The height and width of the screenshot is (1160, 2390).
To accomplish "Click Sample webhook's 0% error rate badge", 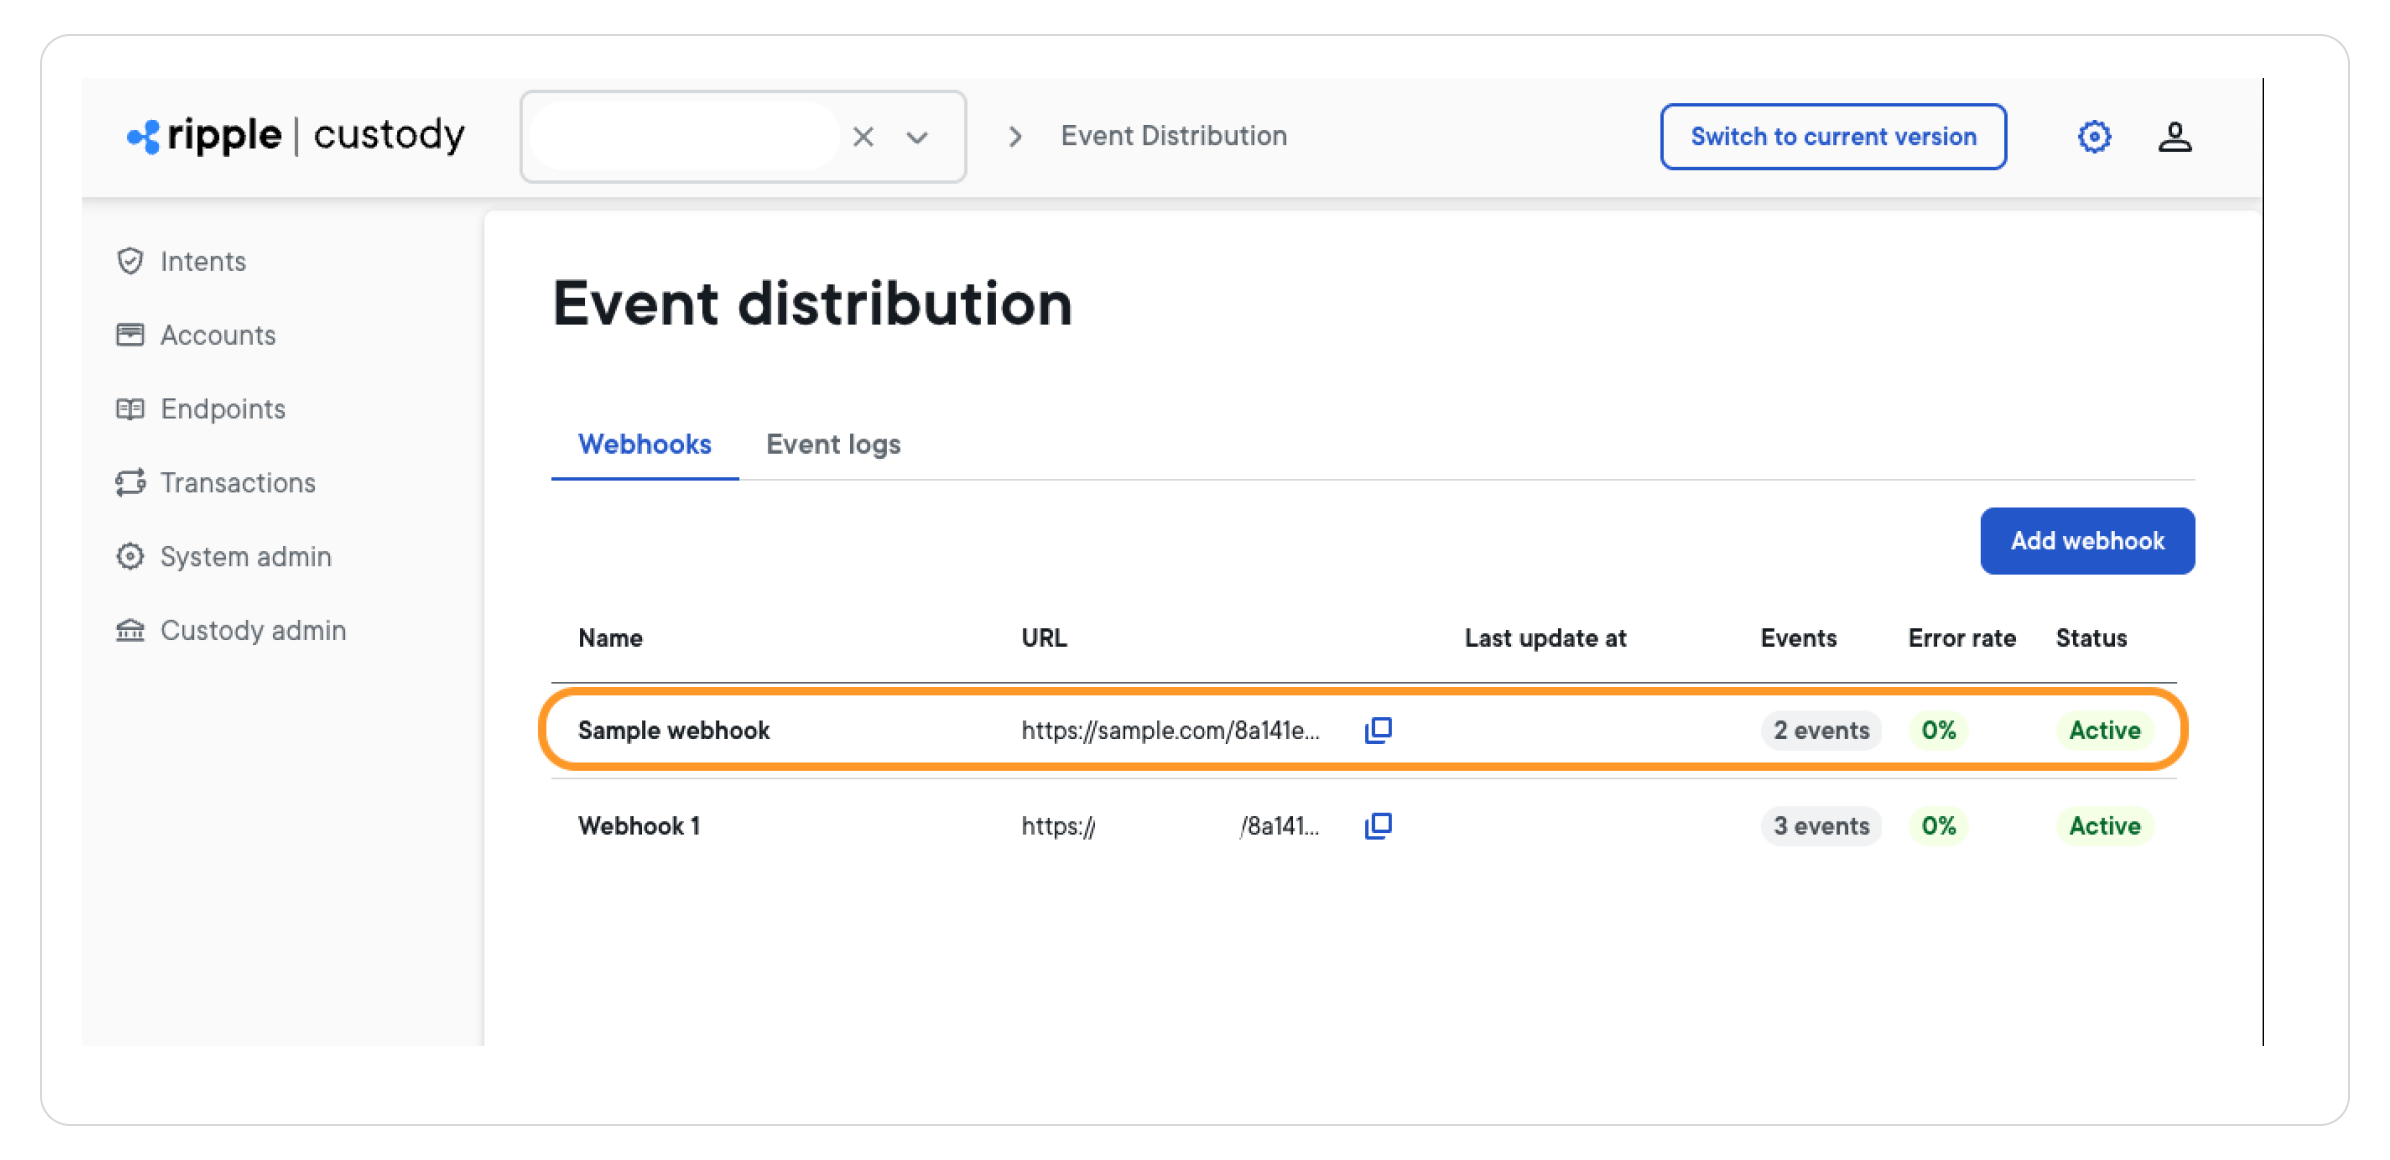I will coord(1938,730).
